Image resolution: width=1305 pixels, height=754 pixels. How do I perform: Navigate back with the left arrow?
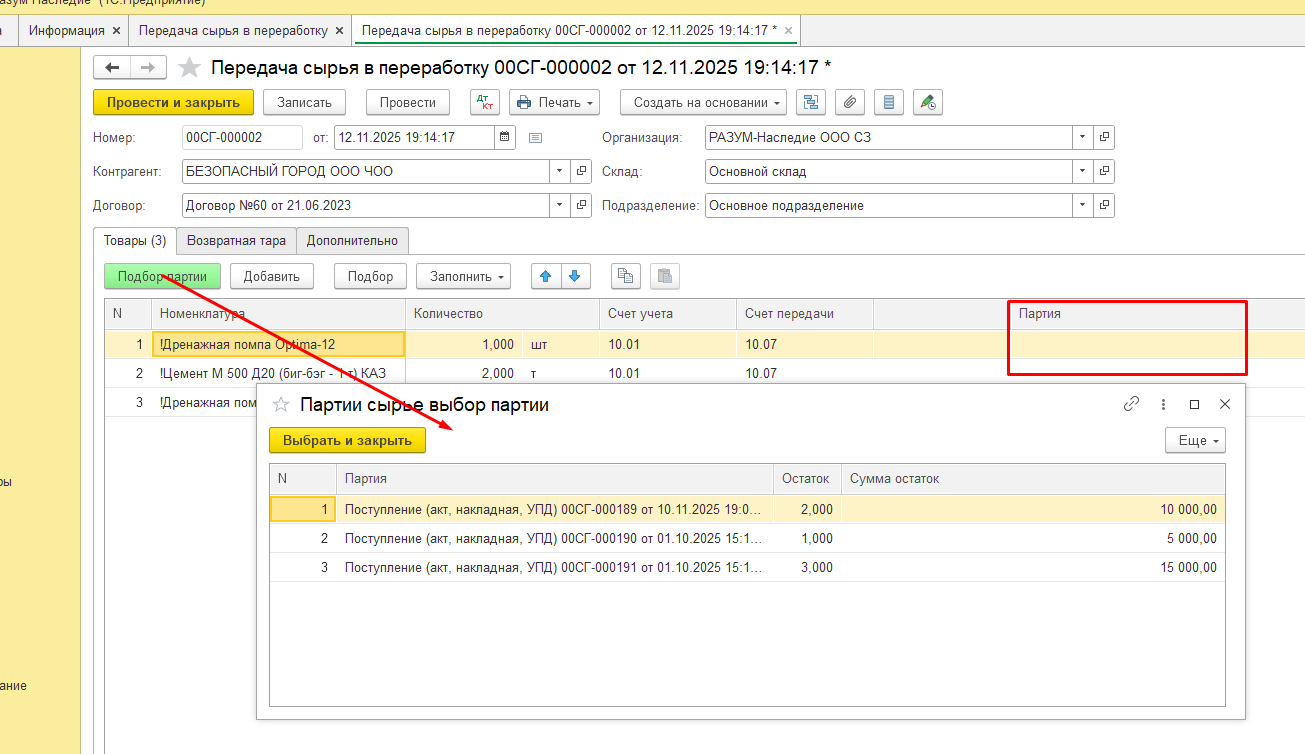(x=112, y=68)
